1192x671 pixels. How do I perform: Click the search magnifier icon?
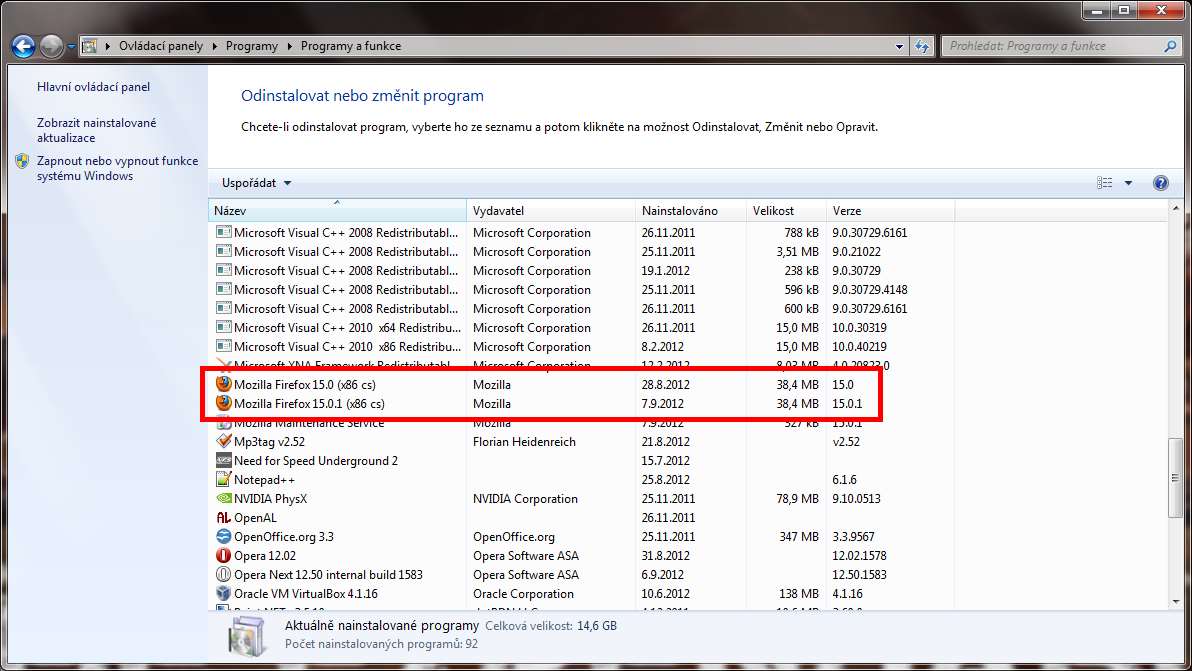[x=1170, y=46]
